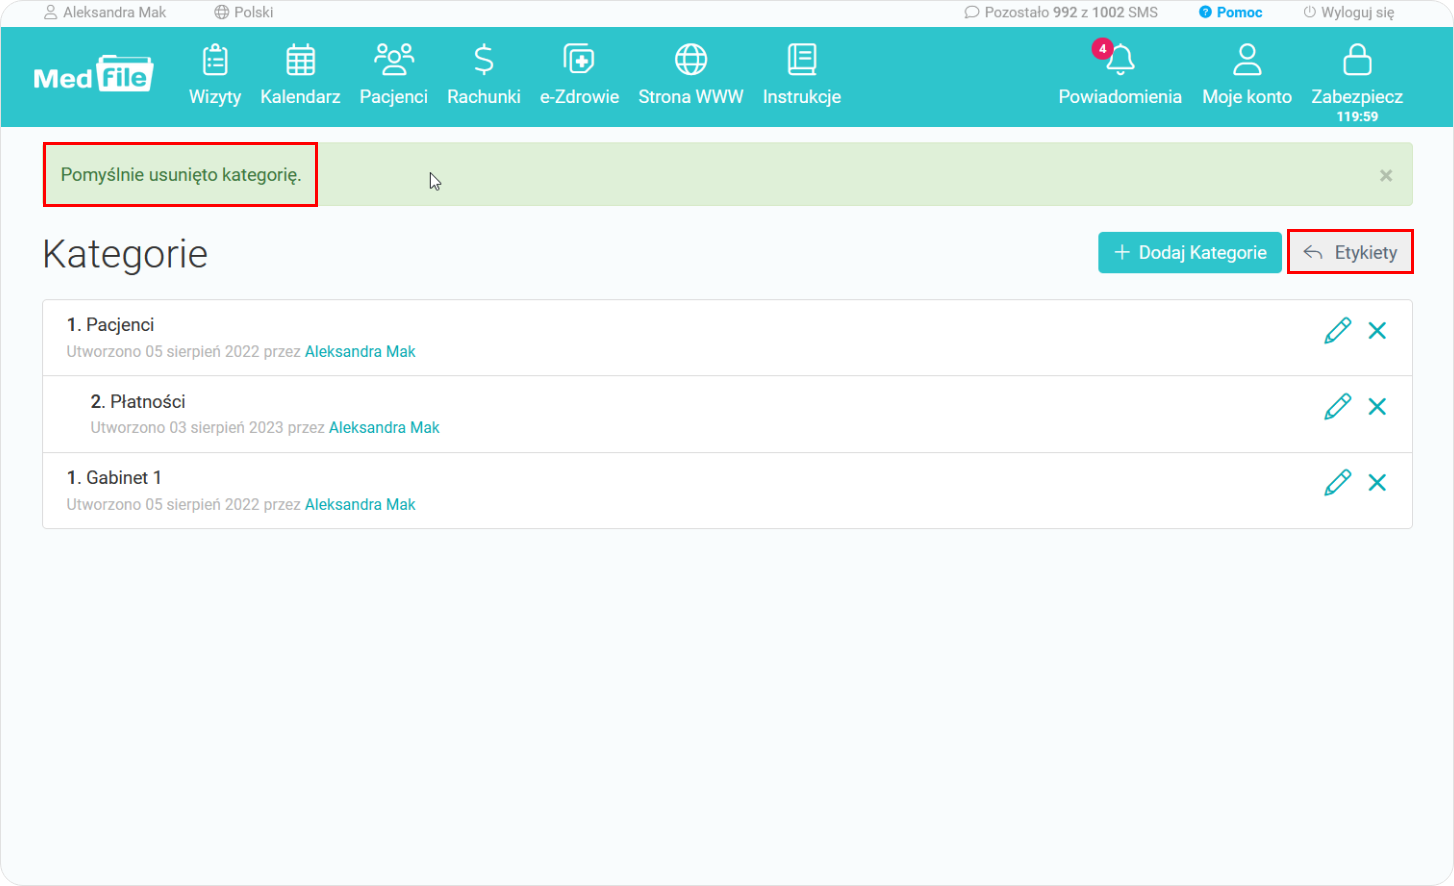
Task: Open Aleksandra Mak link in Pacjenci row
Action: [360, 351]
